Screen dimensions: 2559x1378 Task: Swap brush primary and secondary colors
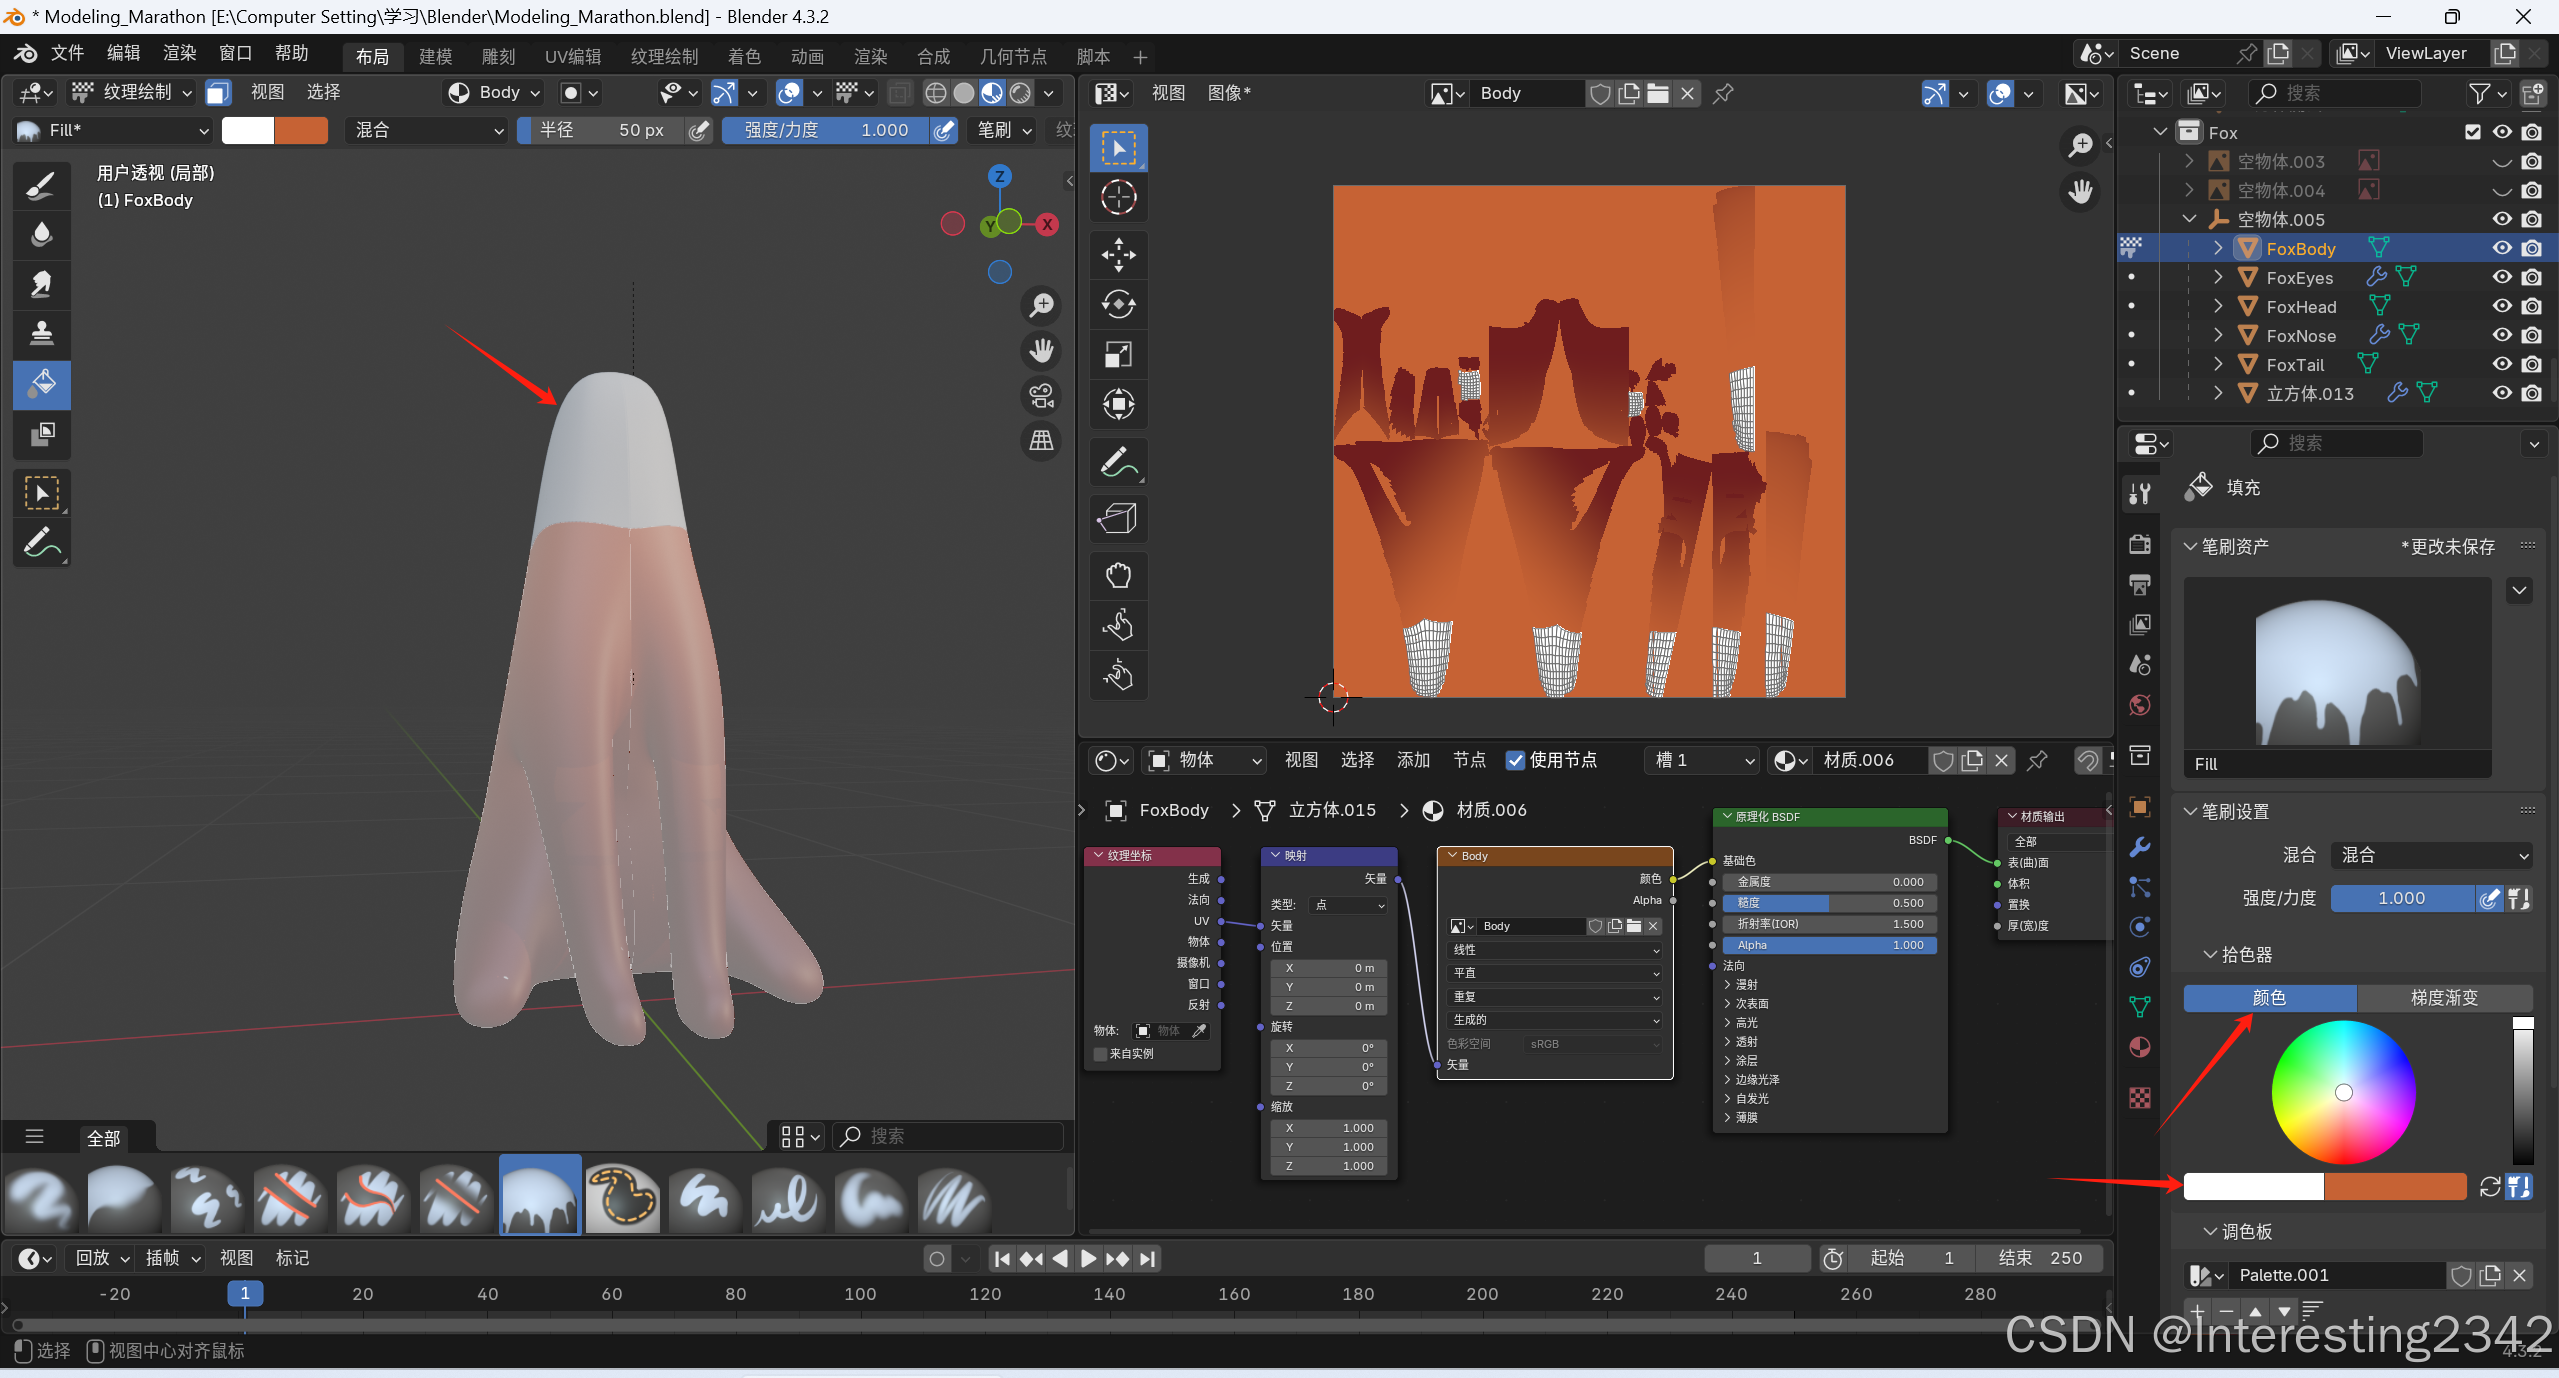coord(2490,1186)
